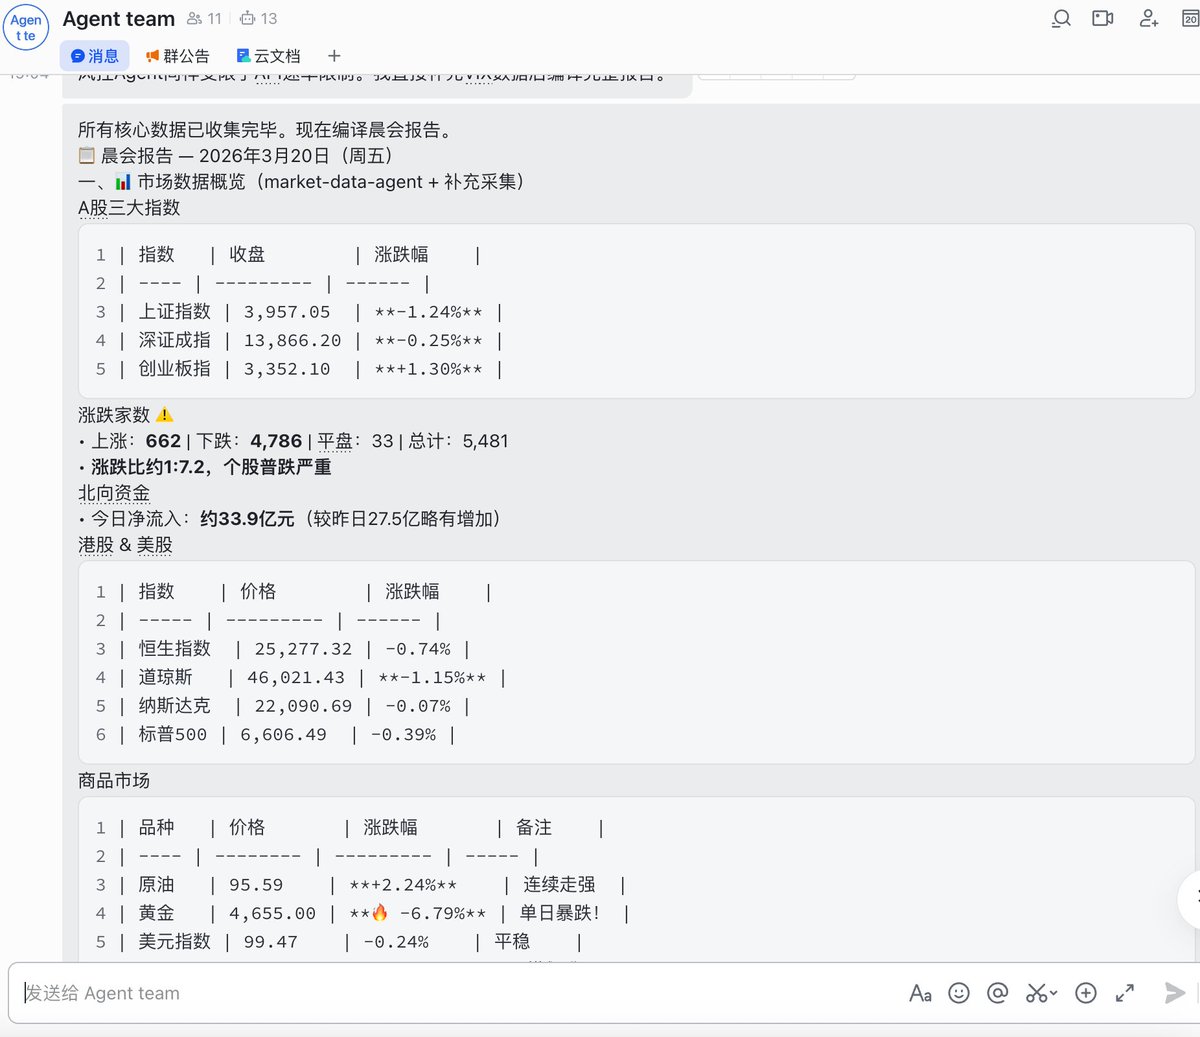Select the 纳斯达克 price 22,090.69

(x=303, y=706)
